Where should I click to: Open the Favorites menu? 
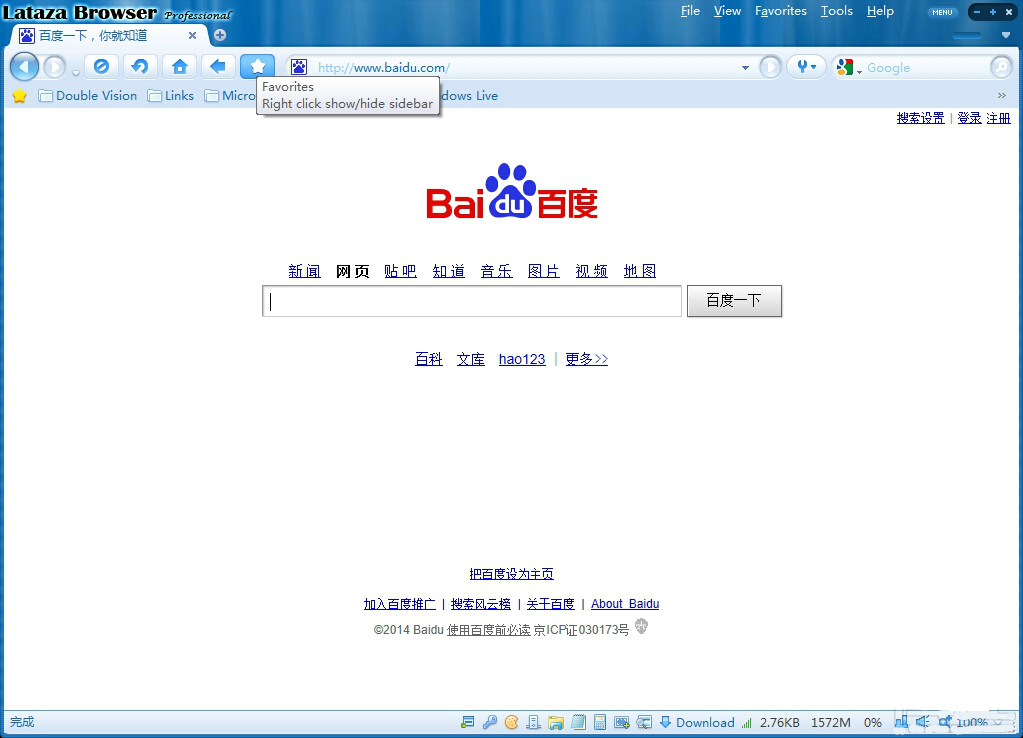781,11
